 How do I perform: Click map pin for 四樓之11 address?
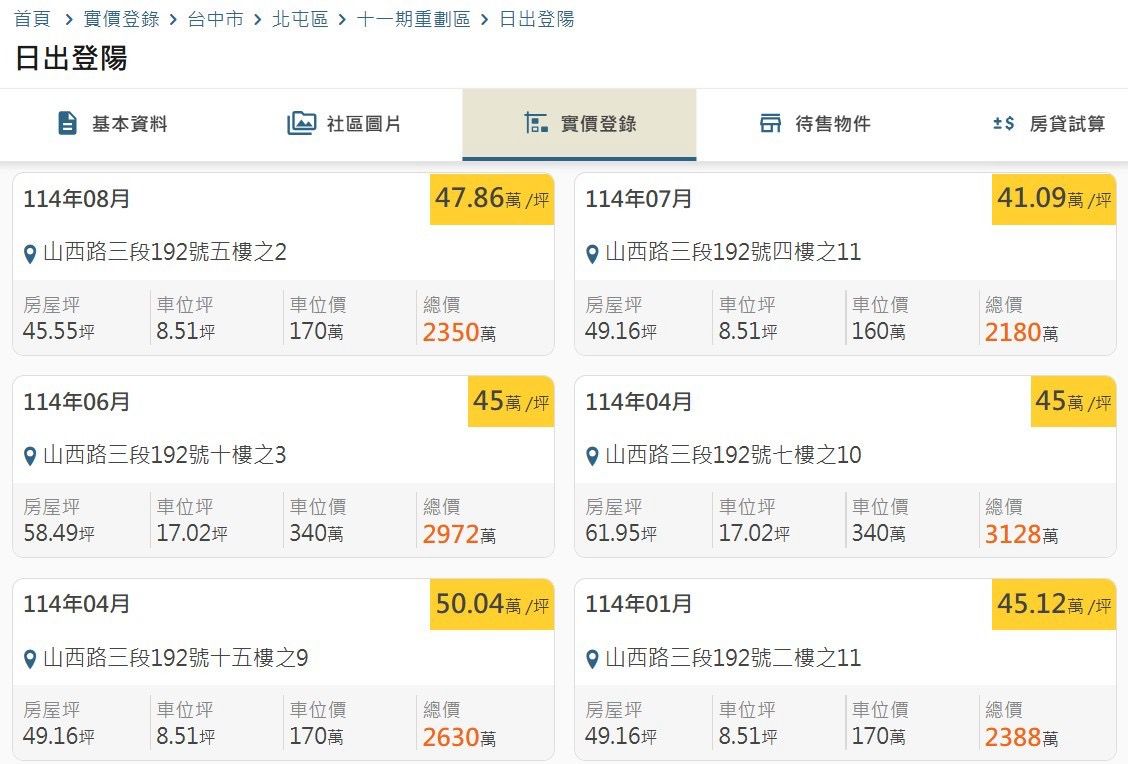(x=592, y=253)
